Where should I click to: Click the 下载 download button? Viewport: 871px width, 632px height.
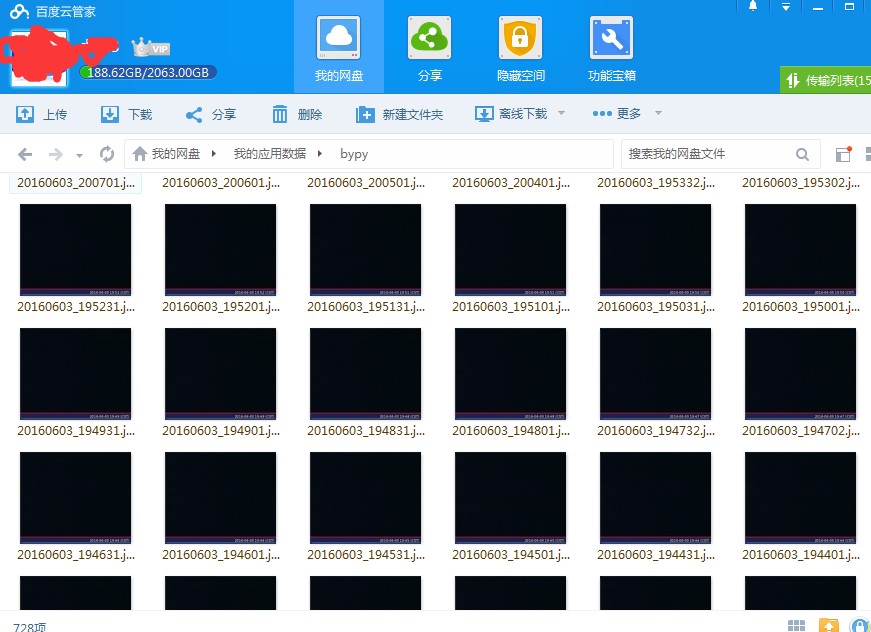[126, 114]
